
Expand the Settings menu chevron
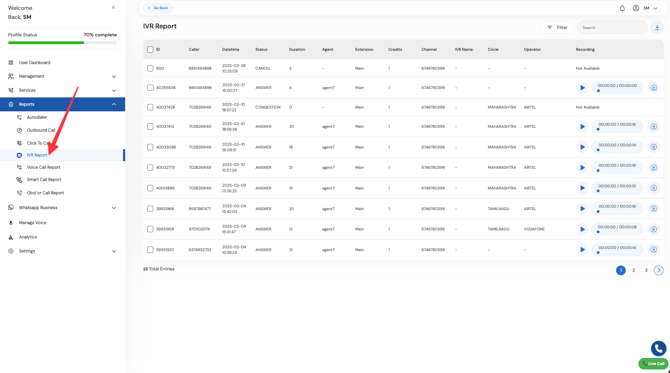click(x=114, y=251)
